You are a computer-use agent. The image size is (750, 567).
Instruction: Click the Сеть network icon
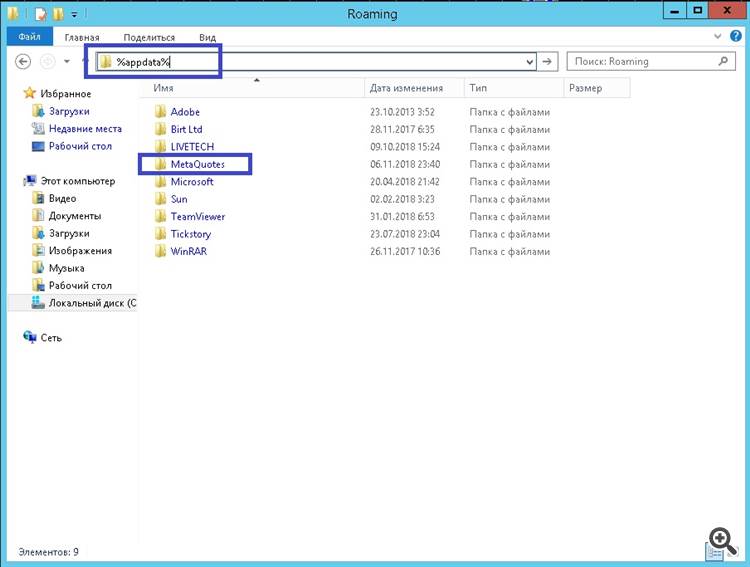point(30,337)
